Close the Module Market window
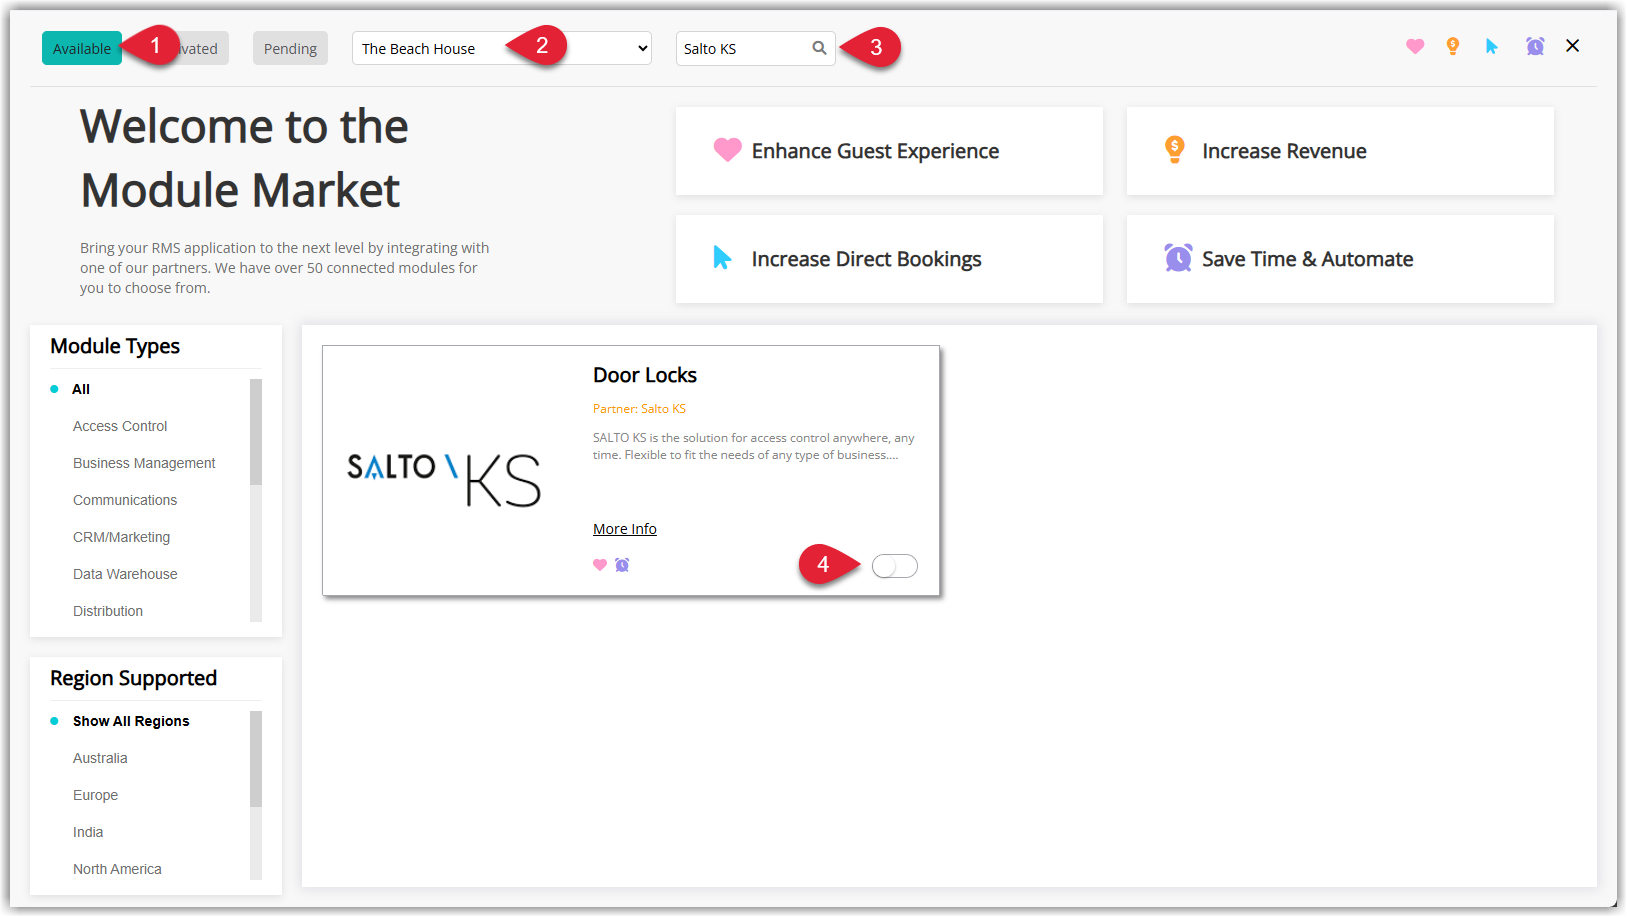The width and height of the screenshot is (1627, 917). click(x=1572, y=46)
